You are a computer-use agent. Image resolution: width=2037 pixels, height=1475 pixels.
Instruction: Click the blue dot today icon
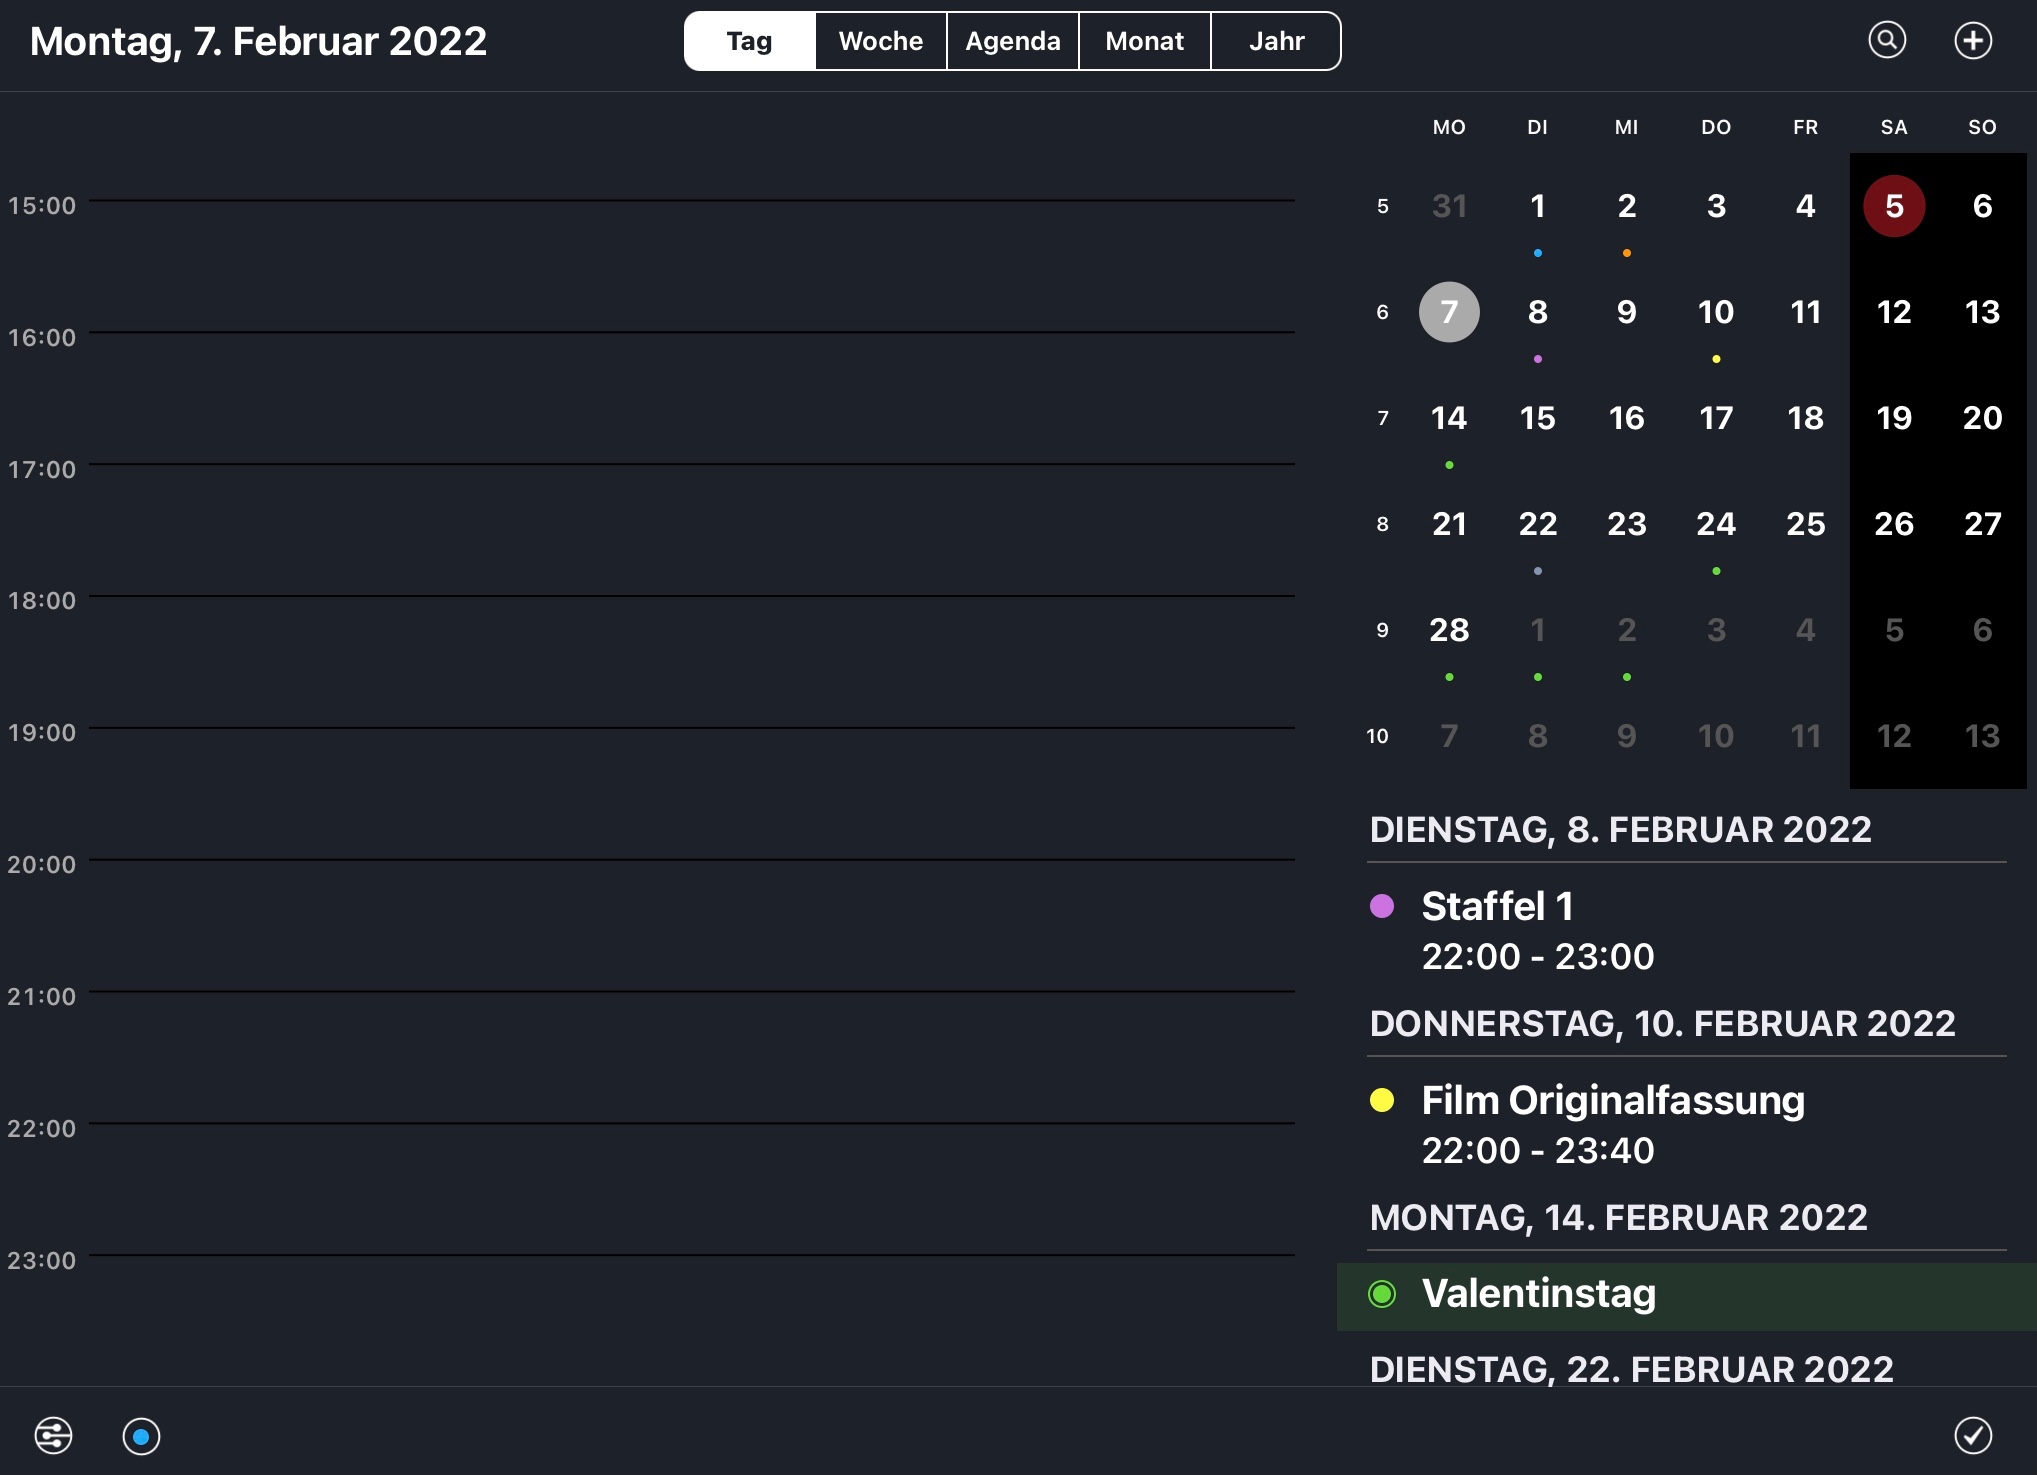click(x=141, y=1436)
